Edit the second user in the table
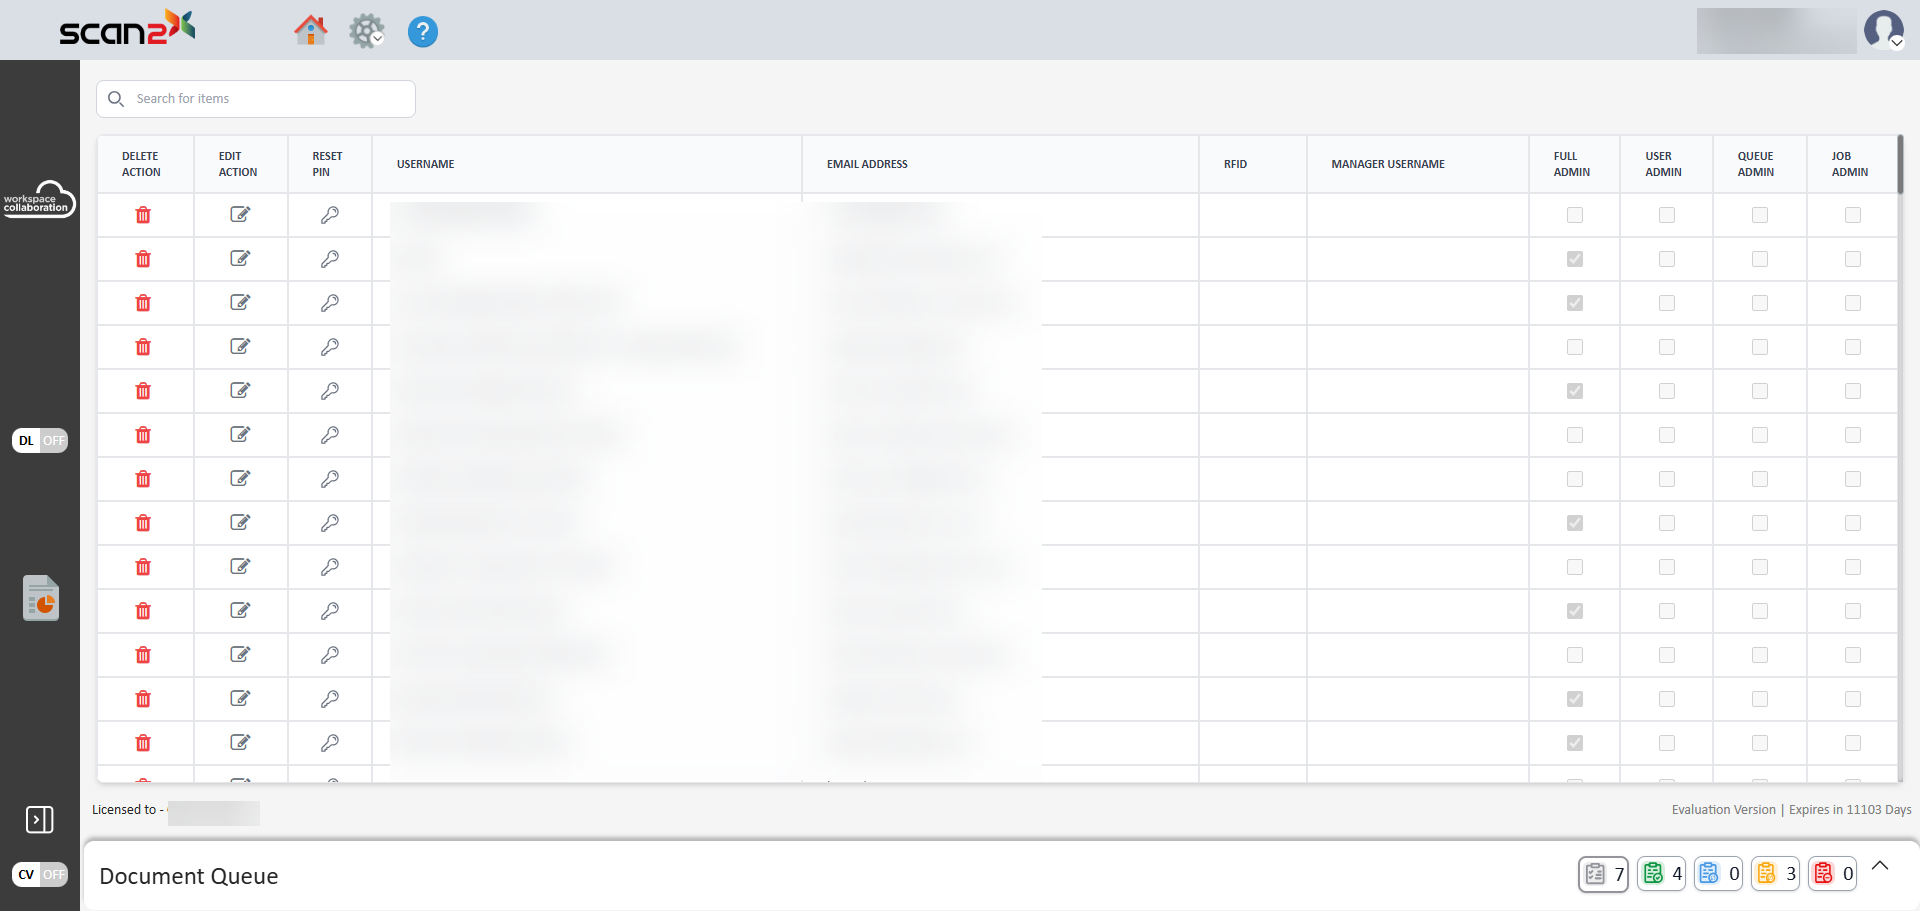This screenshot has width=1920, height=911. click(240, 259)
